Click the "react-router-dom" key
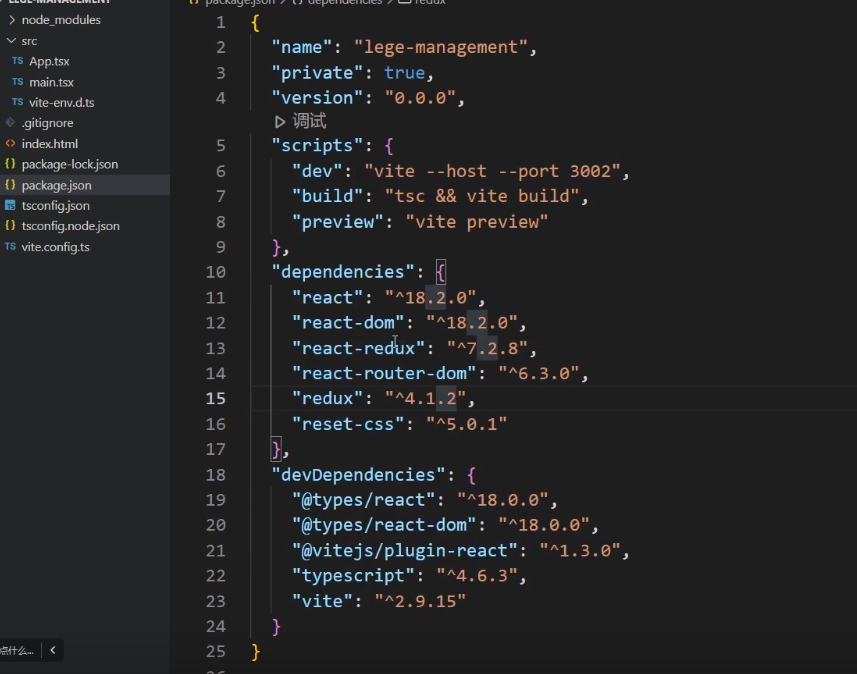The height and width of the screenshot is (674, 857). (384, 373)
